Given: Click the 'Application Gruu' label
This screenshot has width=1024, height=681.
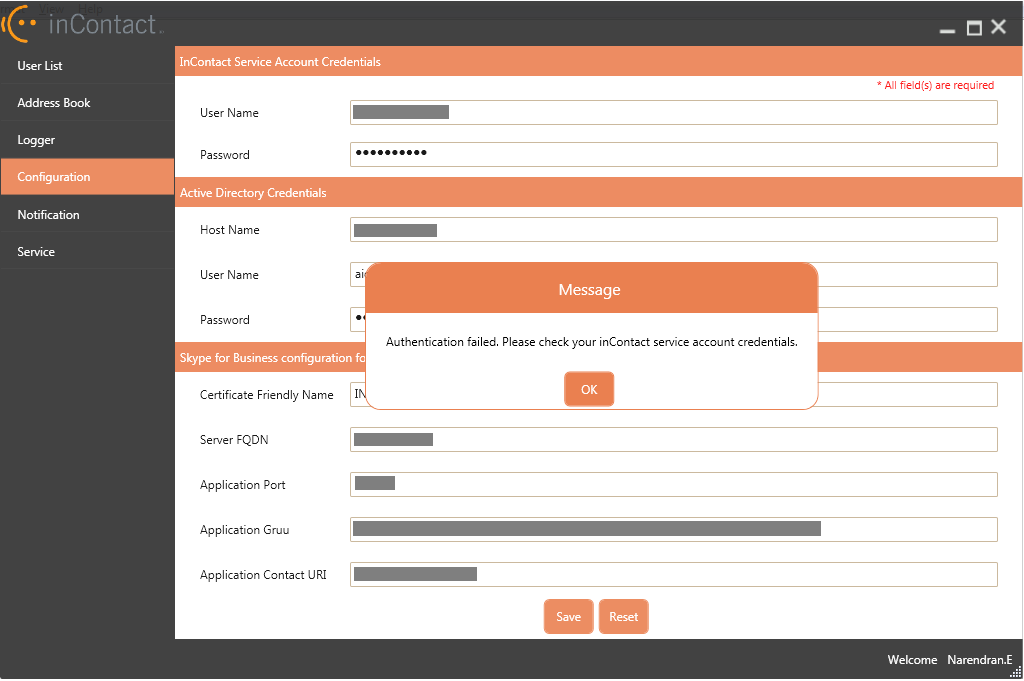Looking at the screenshot, I should click(244, 530).
